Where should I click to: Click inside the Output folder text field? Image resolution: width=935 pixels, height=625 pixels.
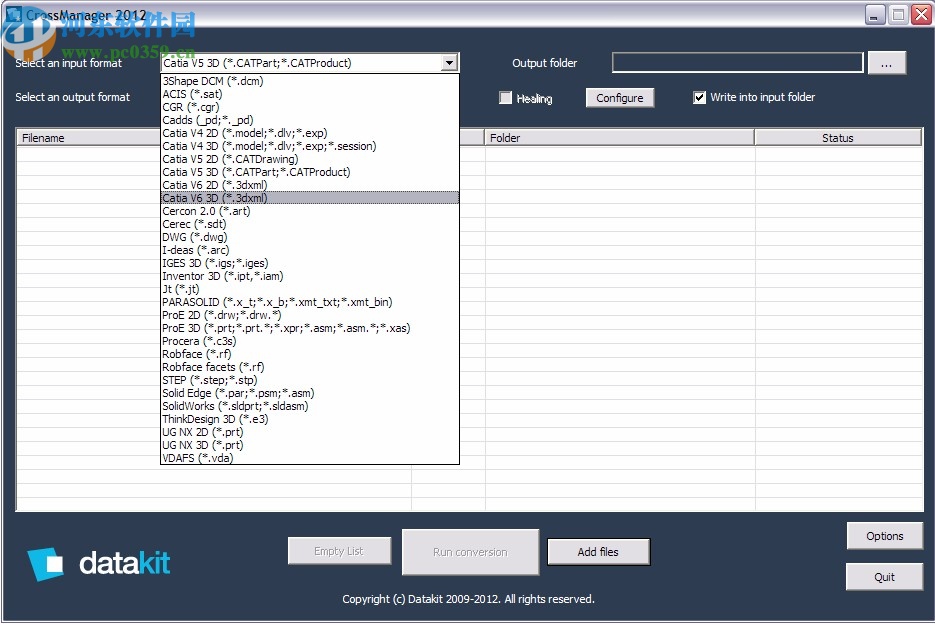737,62
